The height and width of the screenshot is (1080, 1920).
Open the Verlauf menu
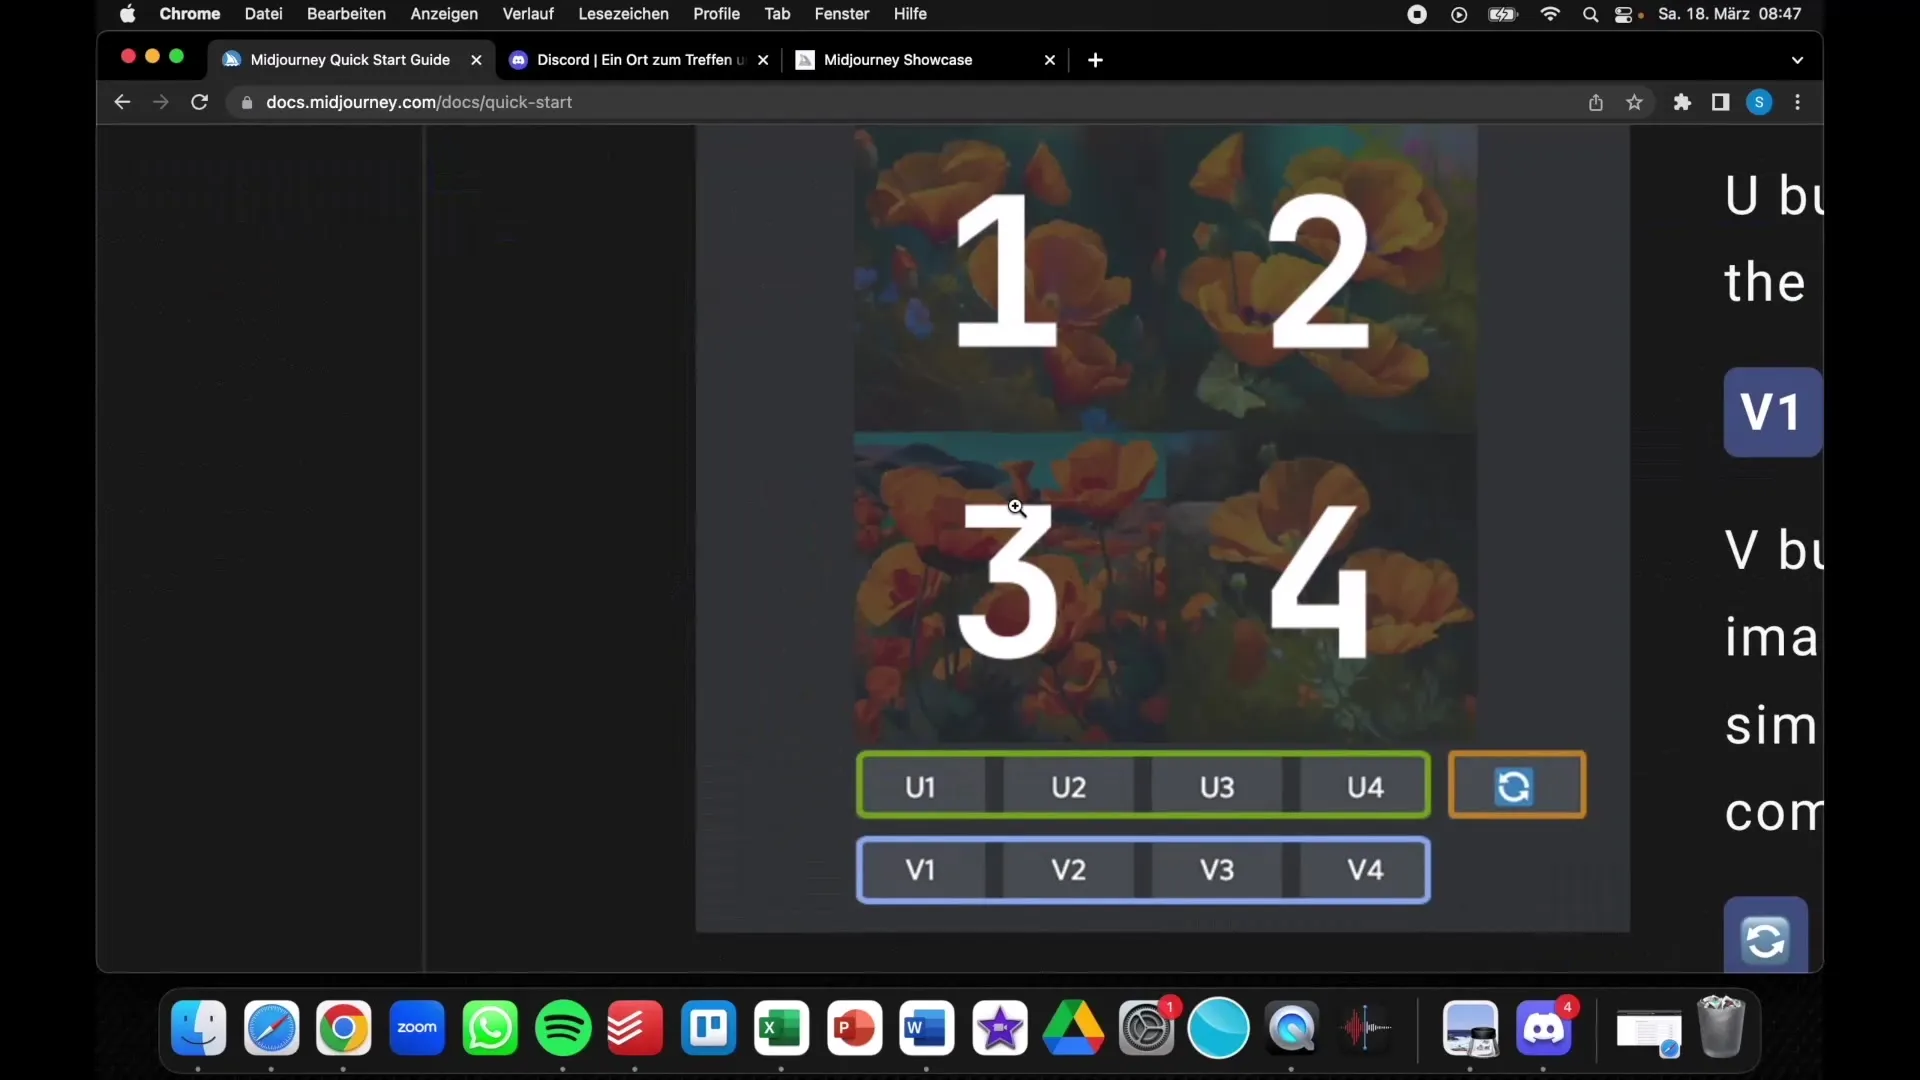click(528, 14)
